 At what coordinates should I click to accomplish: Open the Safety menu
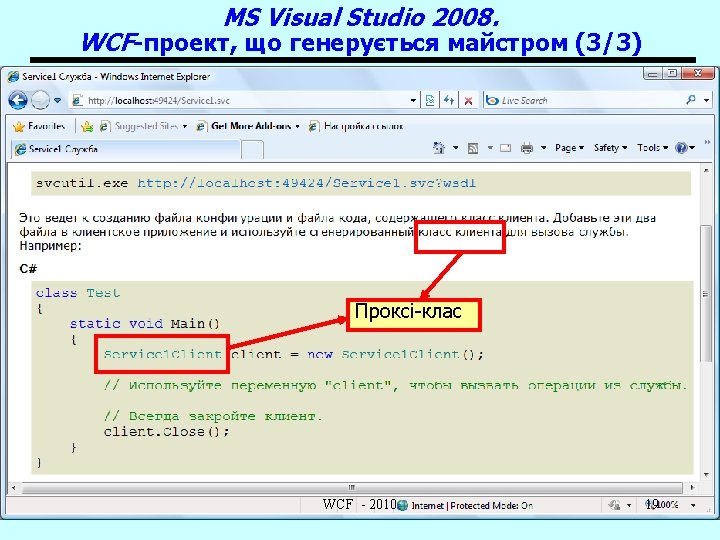click(610, 148)
